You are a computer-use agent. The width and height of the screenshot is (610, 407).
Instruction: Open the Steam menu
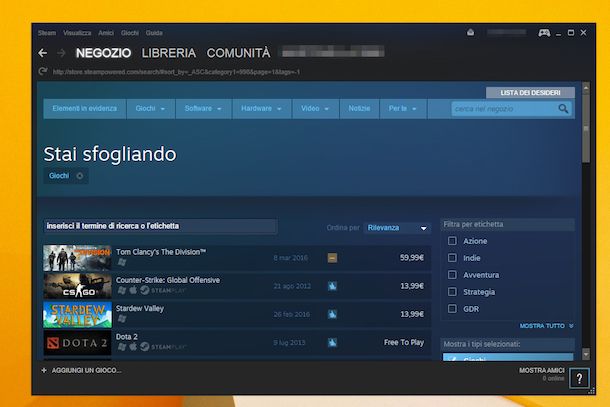point(47,33)
